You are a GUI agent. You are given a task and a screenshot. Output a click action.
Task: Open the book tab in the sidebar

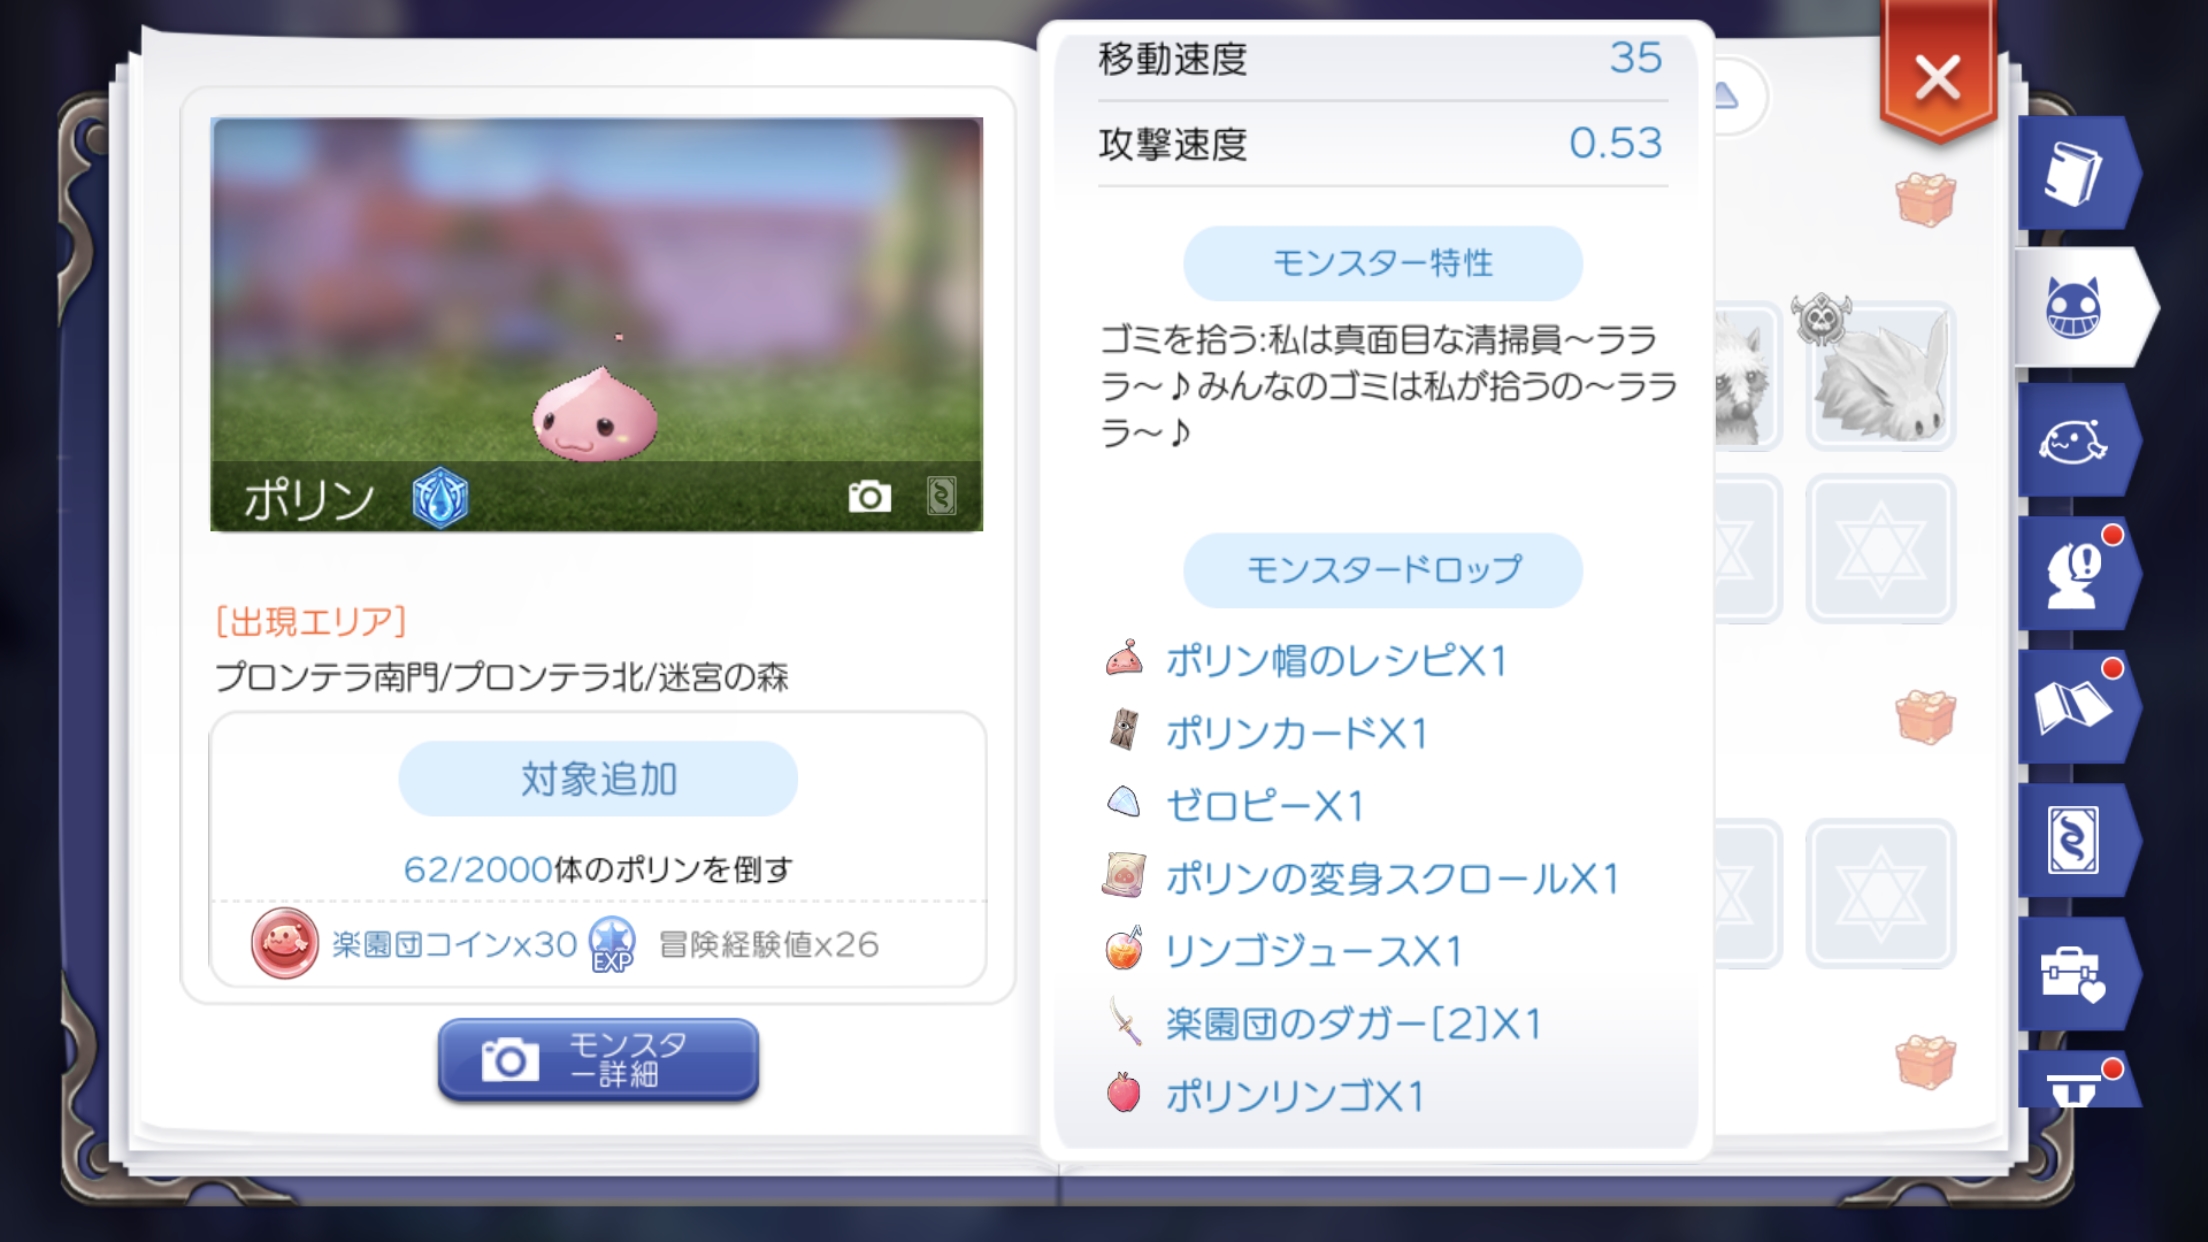tap(2075, 174)
